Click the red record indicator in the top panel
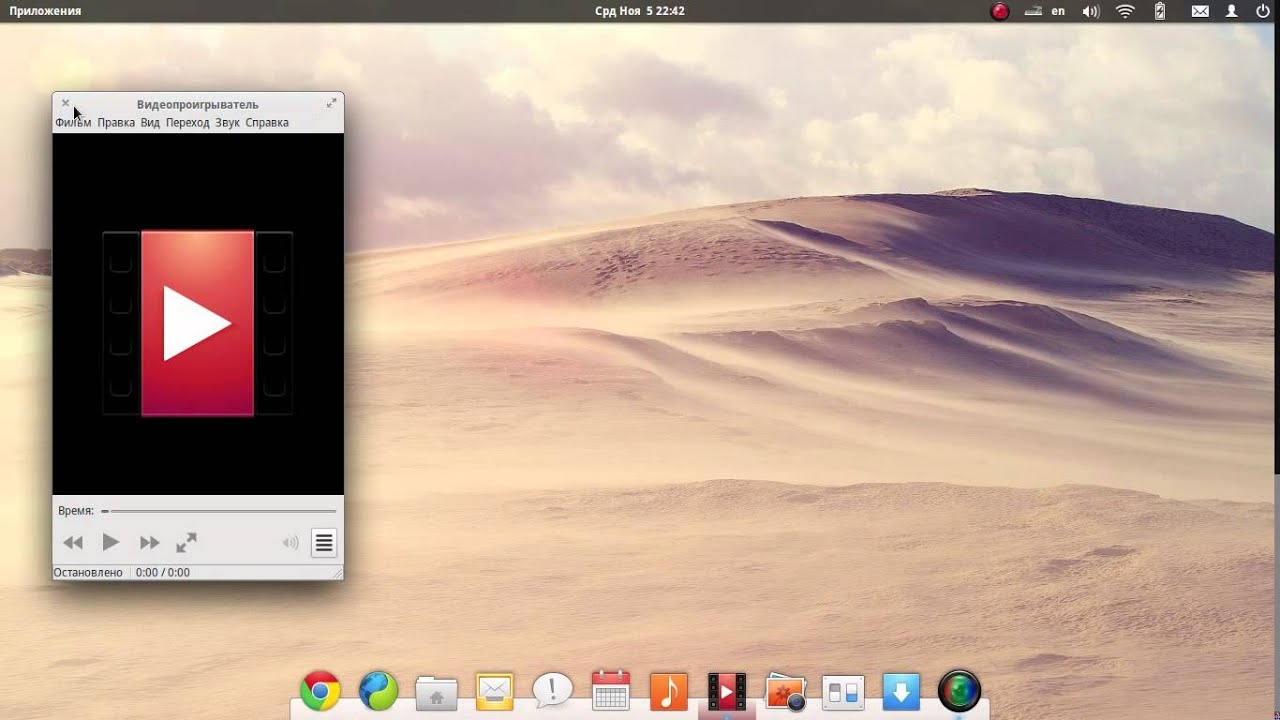1280x720 pixels. [x=999, y=11]
